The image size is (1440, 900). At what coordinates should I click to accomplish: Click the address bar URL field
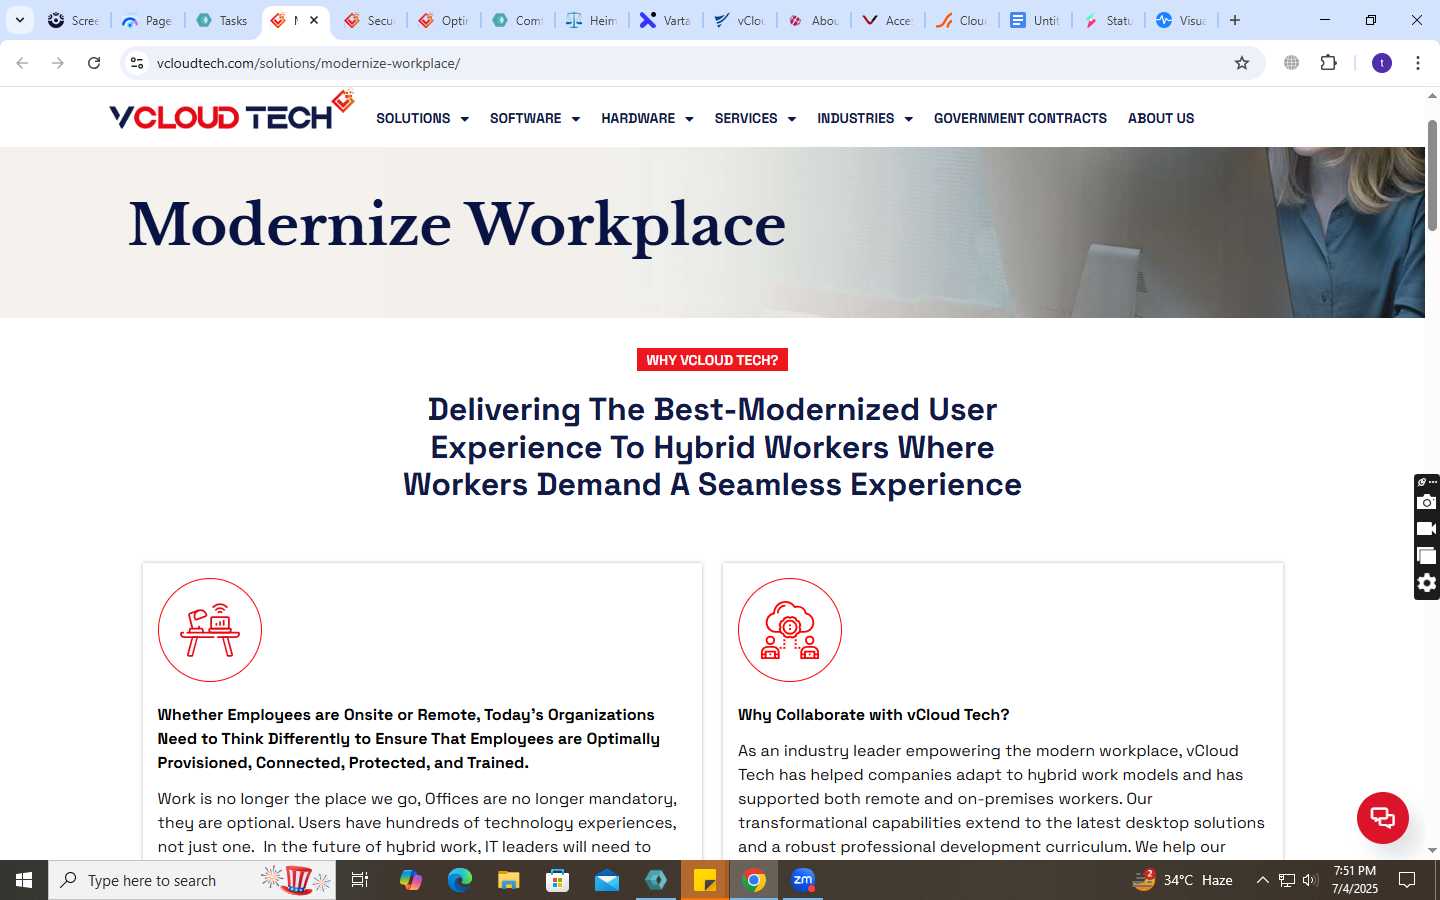coord(690,63)
